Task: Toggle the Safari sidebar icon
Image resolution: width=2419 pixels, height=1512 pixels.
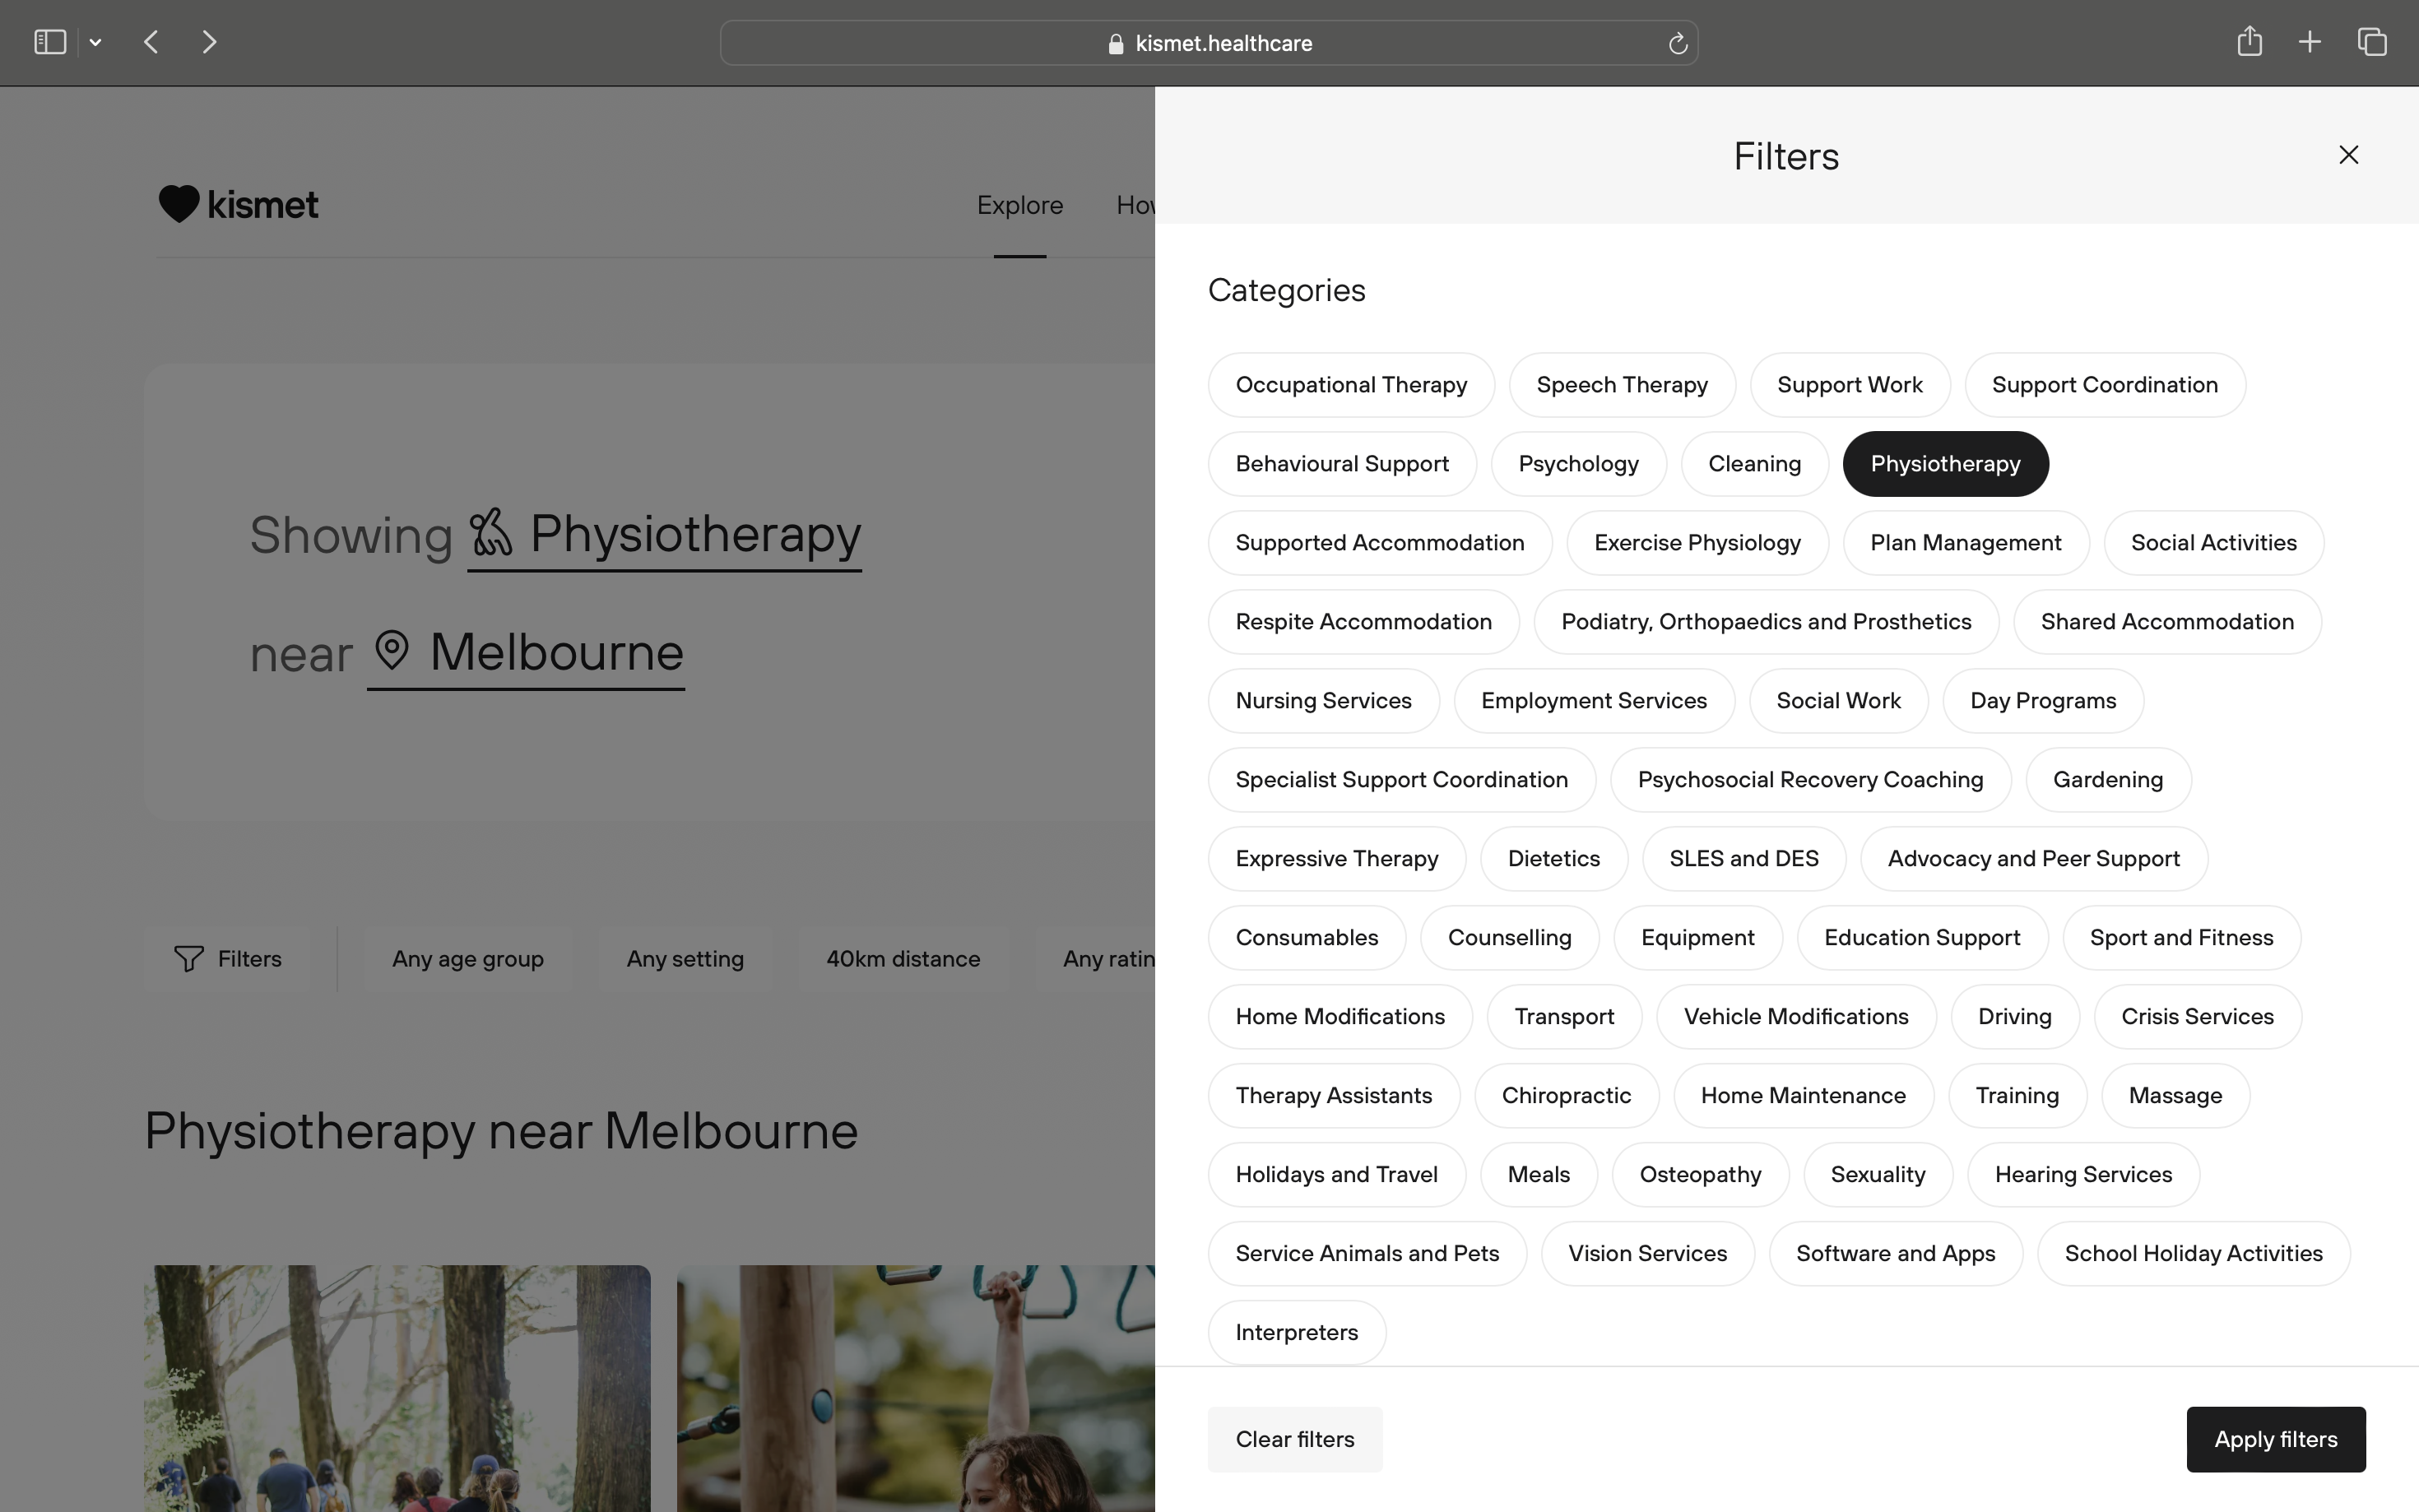Action: (x=50, y=42)
